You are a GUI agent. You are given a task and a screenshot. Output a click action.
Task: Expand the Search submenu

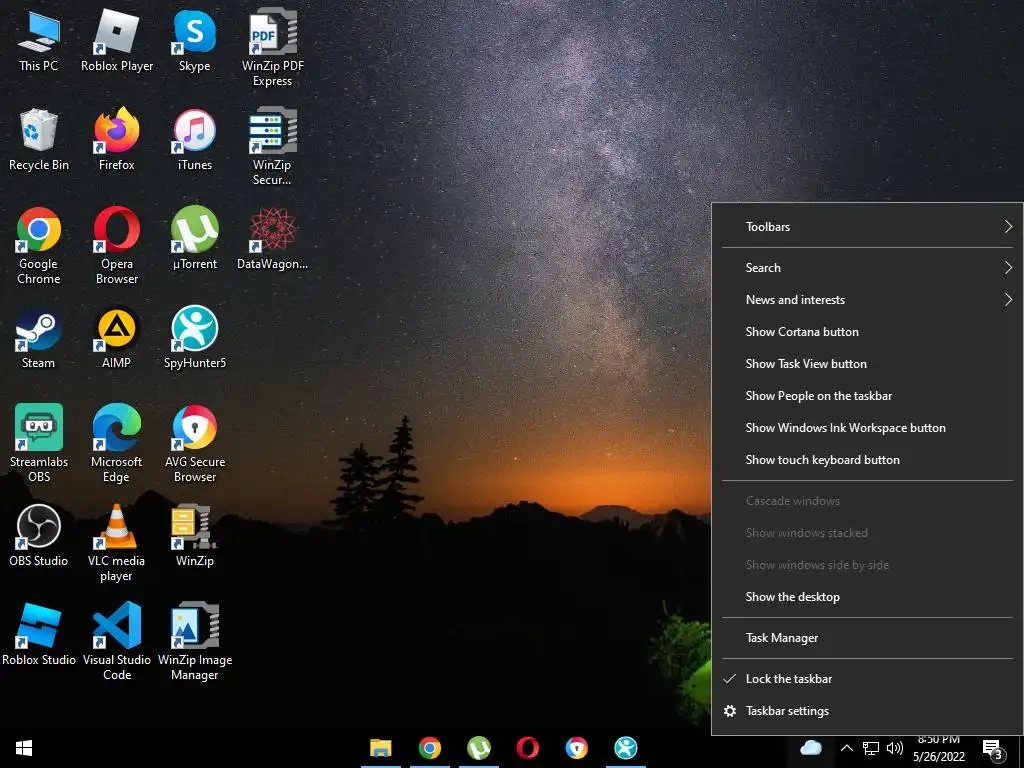[x=867, y=268]
